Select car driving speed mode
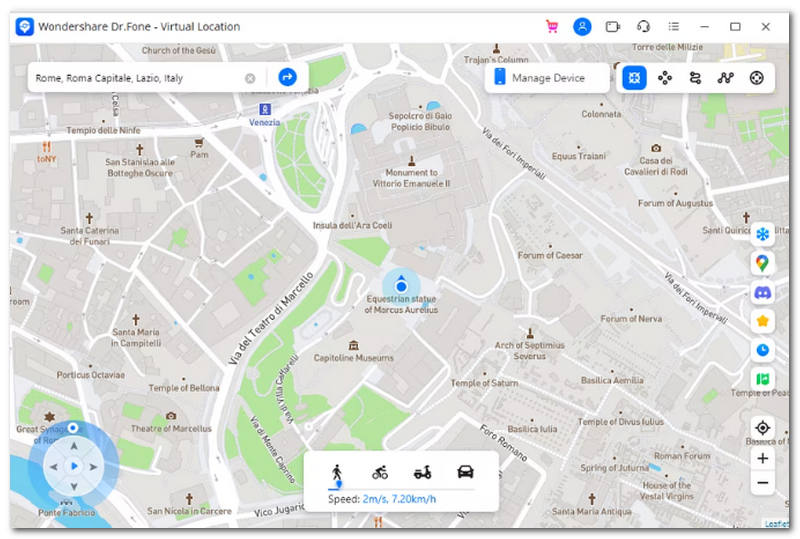Screen dimensions: 800x539 (x=465, y=472)
